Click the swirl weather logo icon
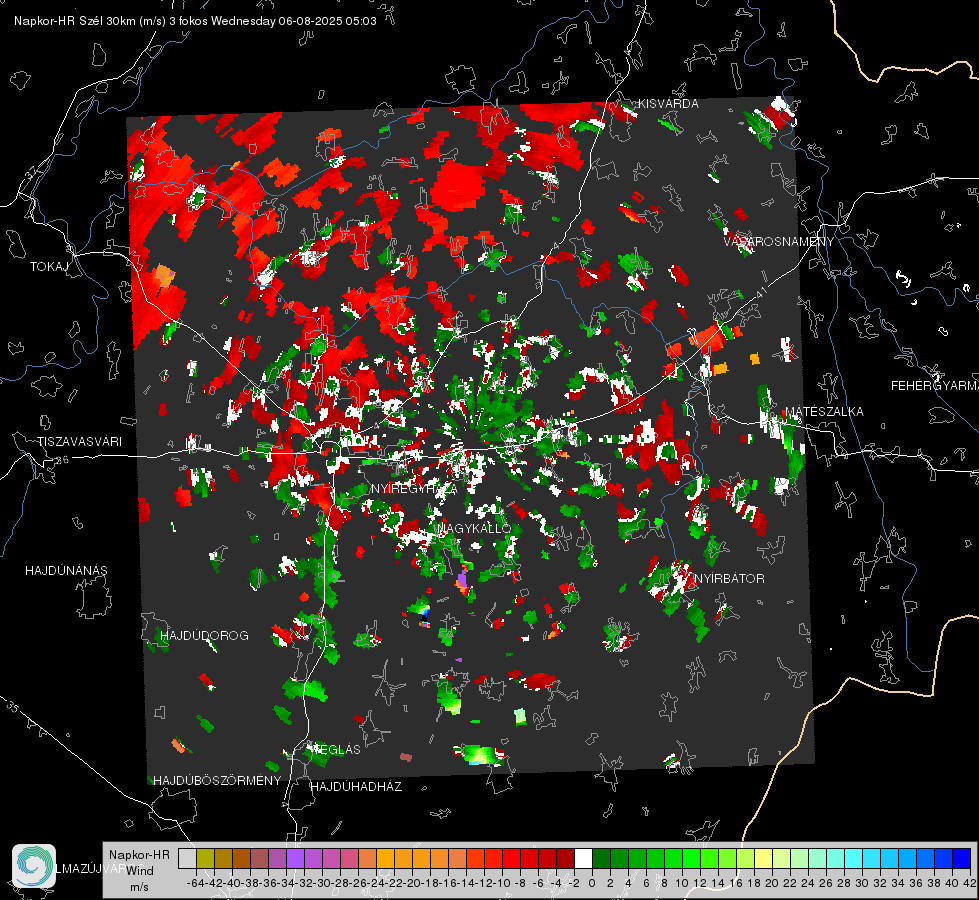 (34, 866)
